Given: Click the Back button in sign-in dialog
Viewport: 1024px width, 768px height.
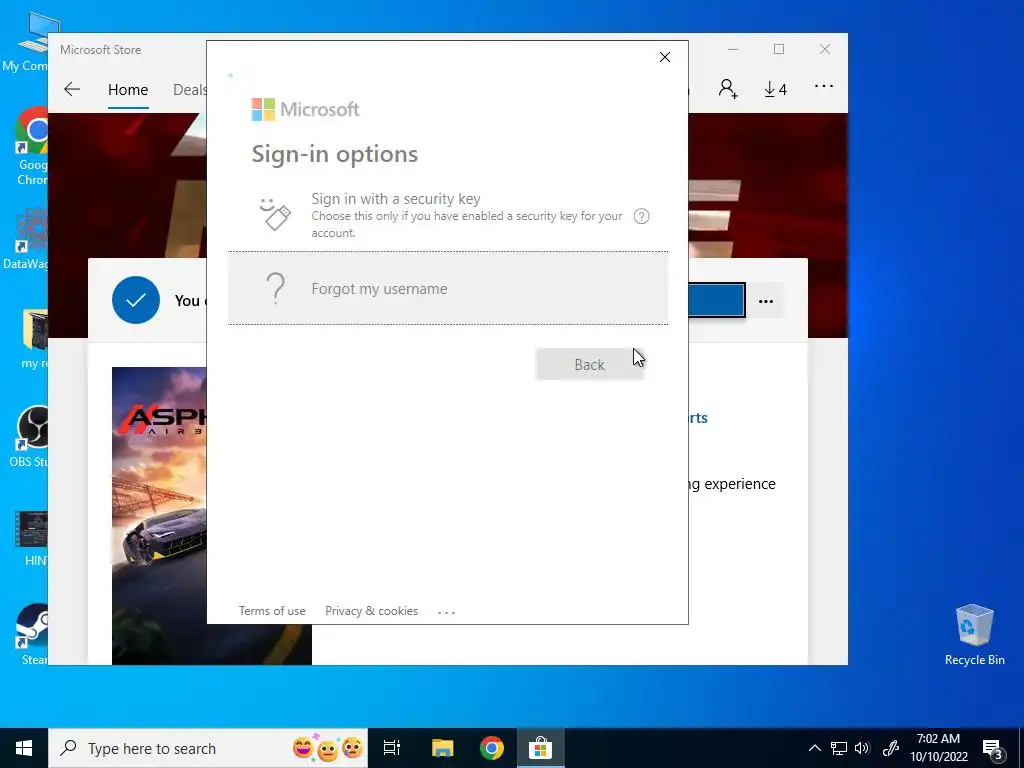Looking at the screenshot, I should click(x=590, y=364).
